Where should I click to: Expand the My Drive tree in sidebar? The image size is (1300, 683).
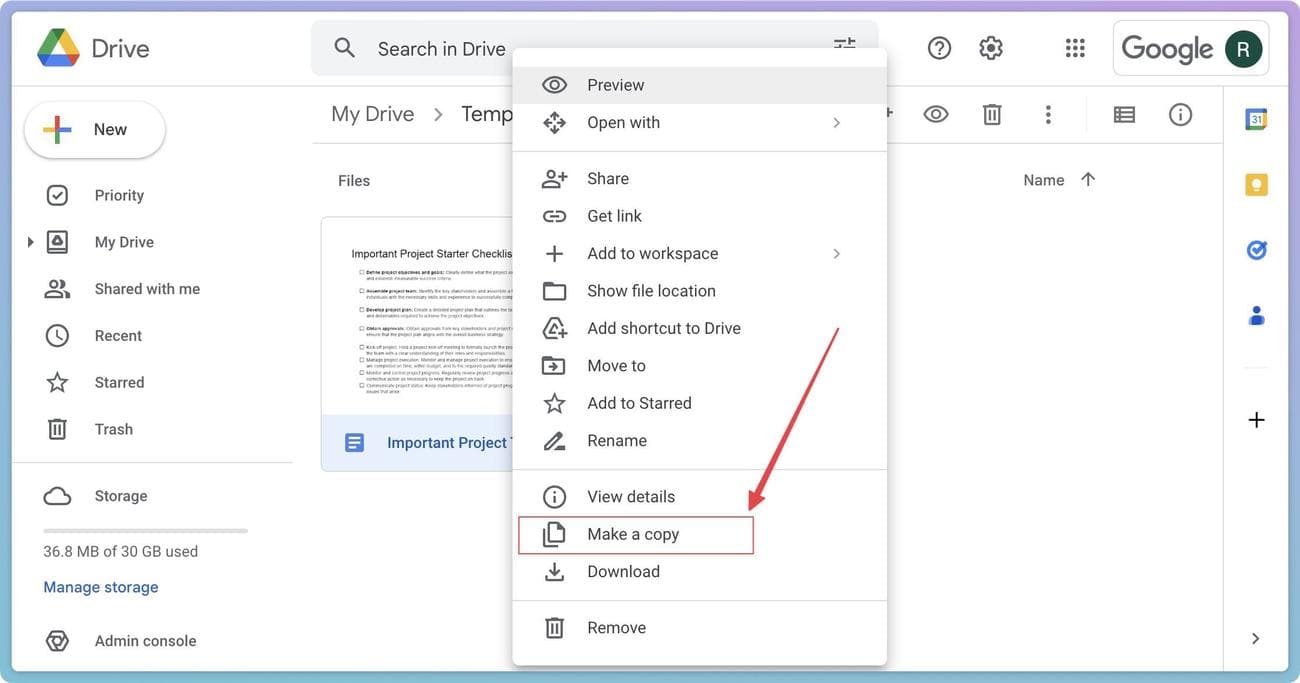click(x=30, y=242)
